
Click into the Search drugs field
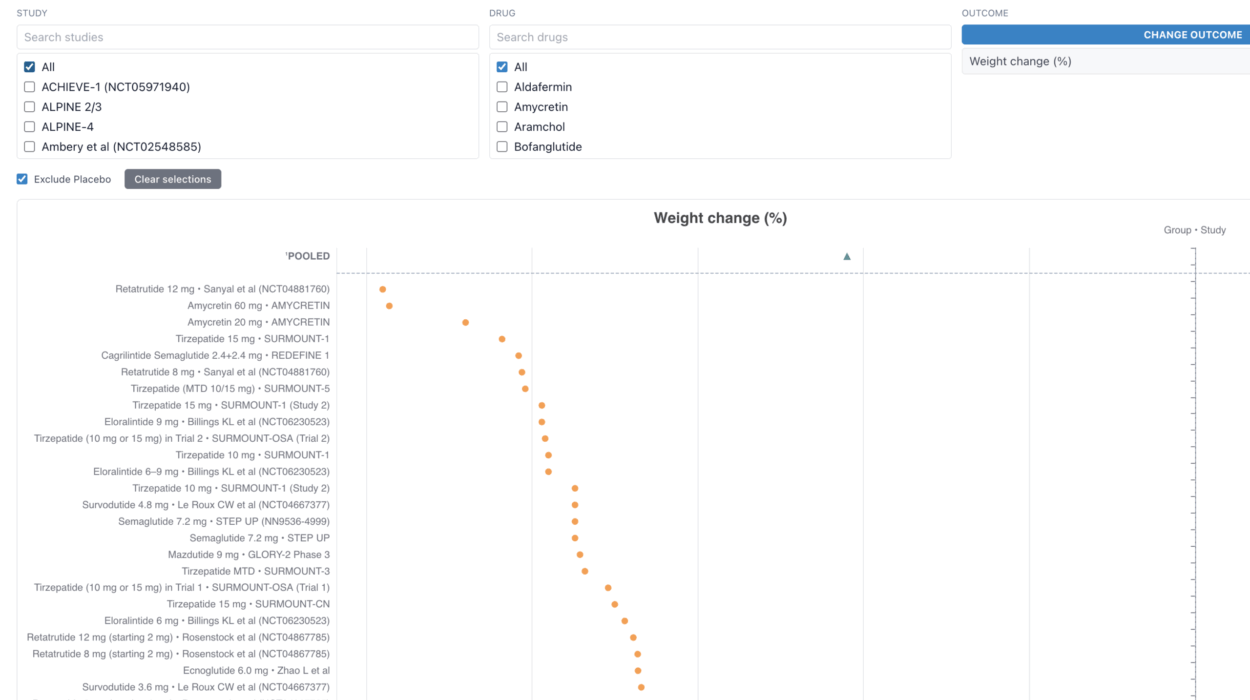point(720,37)
